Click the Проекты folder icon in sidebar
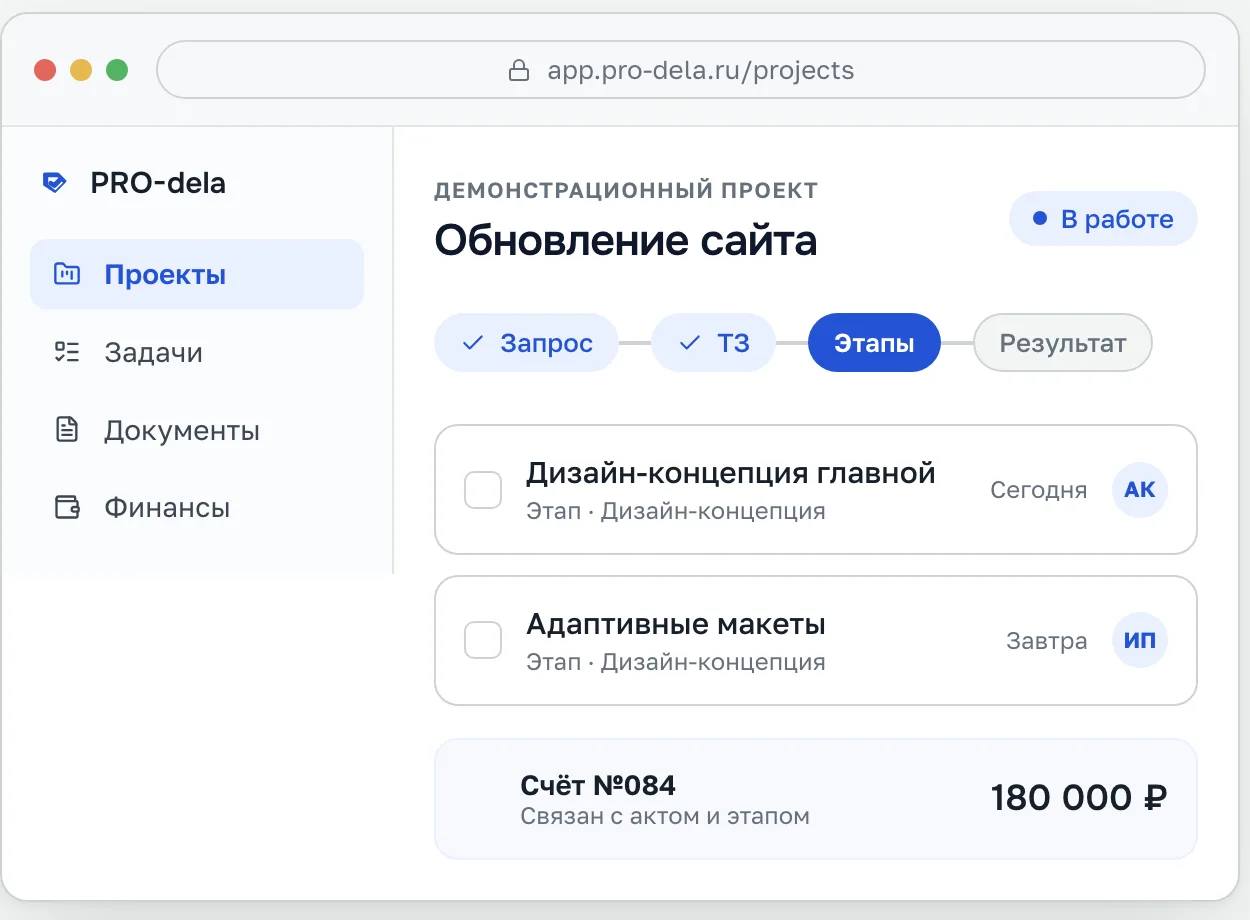 coord(67,274)
